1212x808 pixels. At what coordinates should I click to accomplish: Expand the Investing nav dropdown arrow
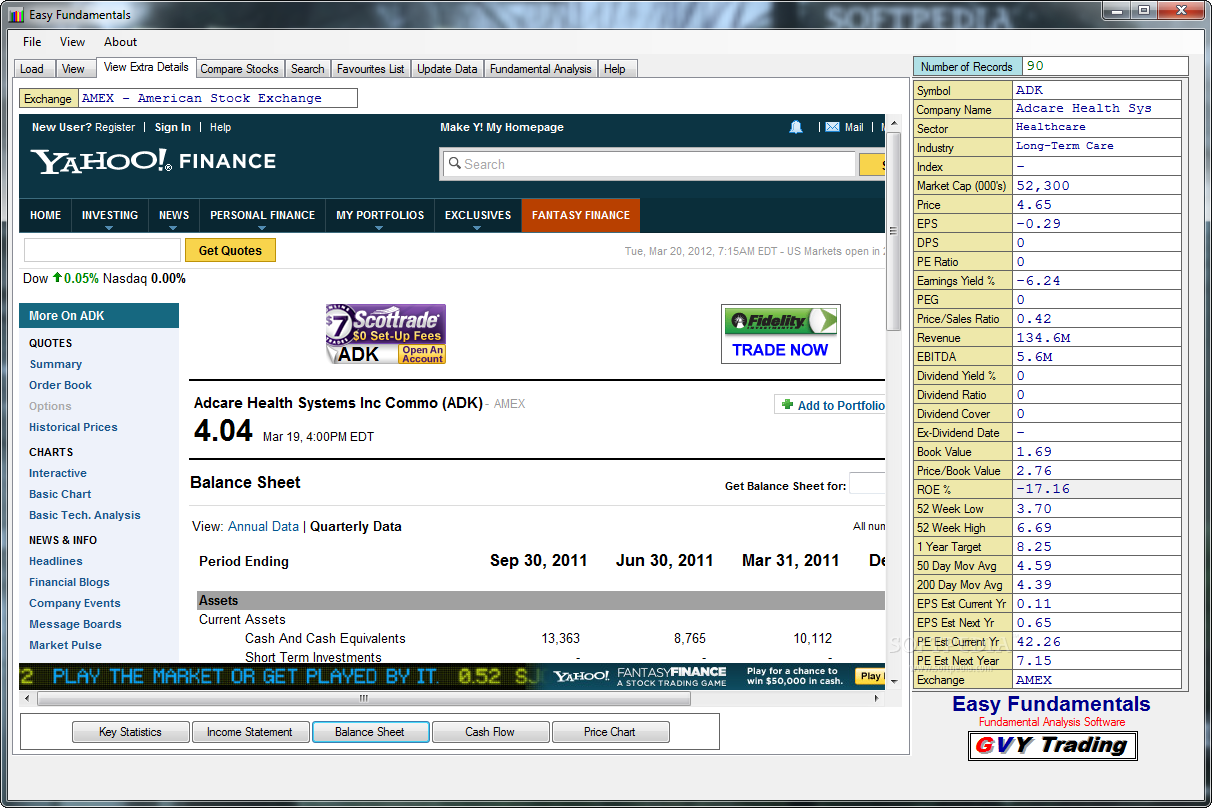pos(109,227)
